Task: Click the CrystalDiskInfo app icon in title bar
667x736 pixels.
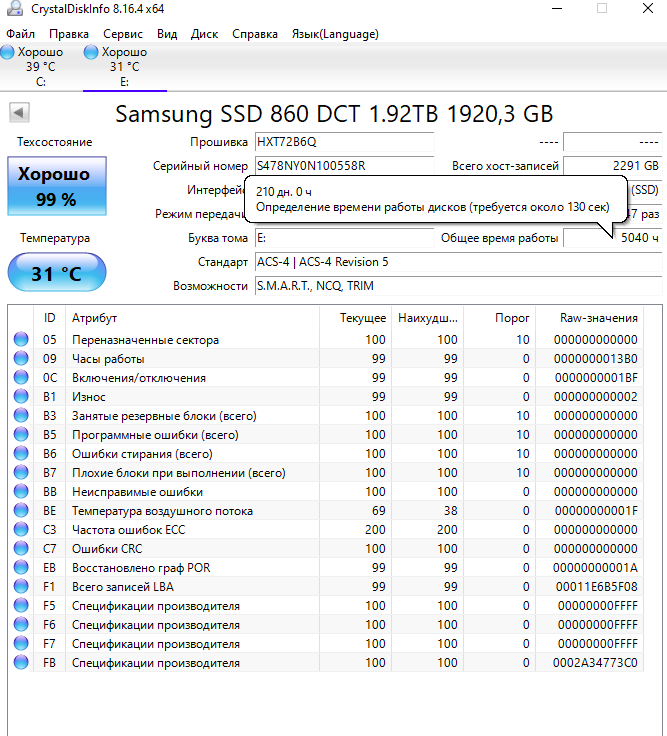Action: pos(15,8)
